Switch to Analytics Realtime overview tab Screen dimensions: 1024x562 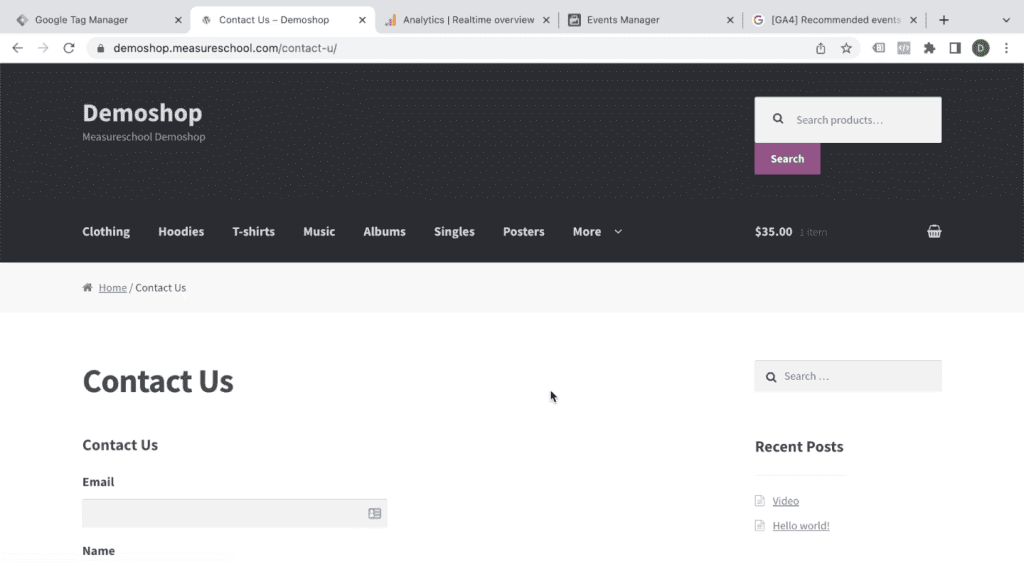coord(468,20)
